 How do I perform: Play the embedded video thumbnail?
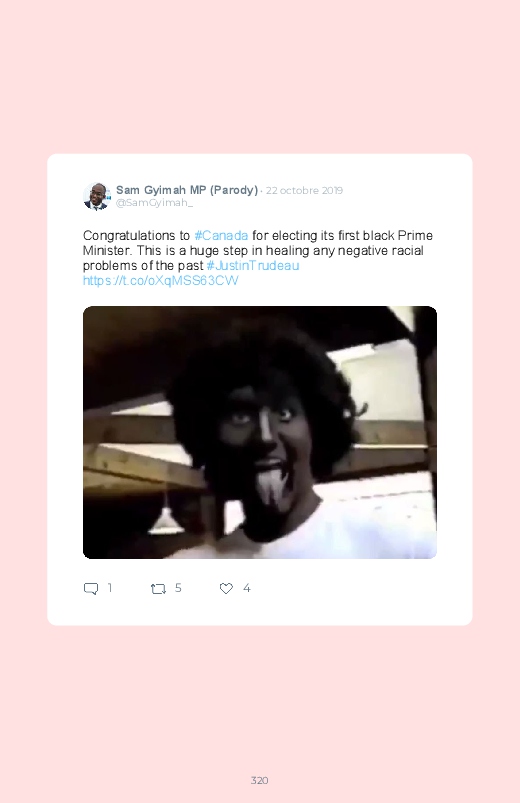260,432
